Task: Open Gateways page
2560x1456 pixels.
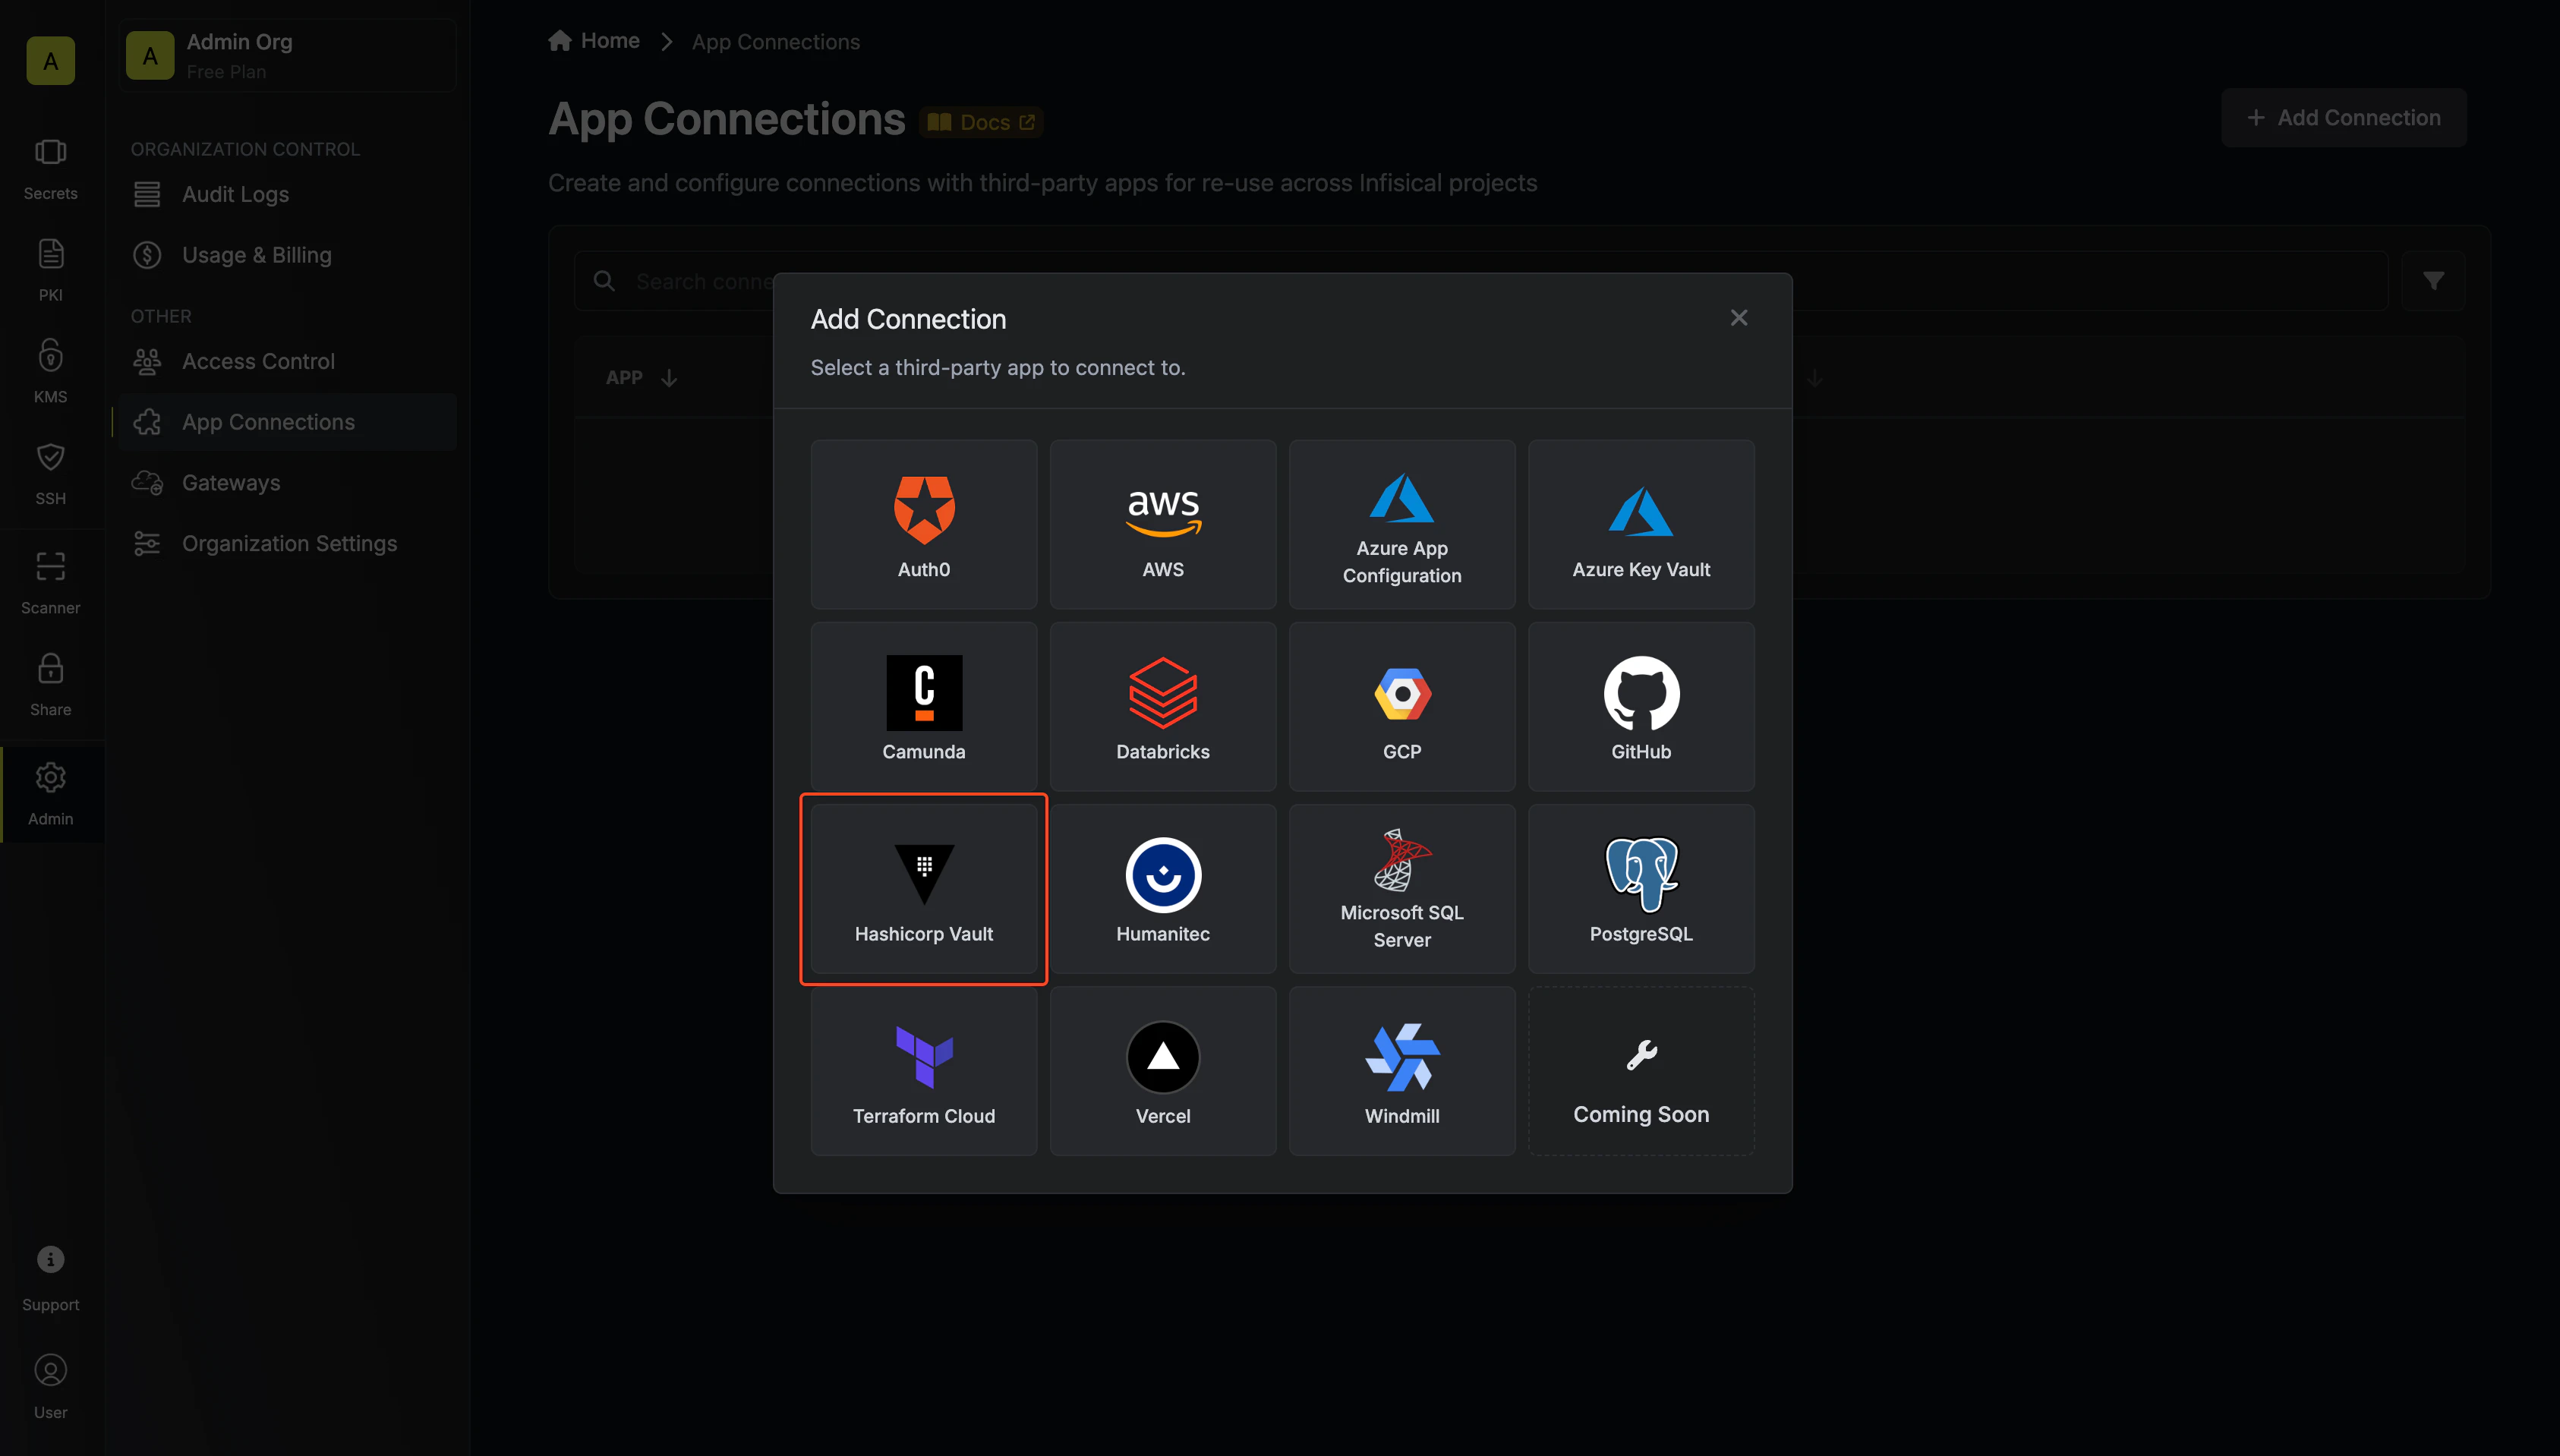Action: pos(288,483)
